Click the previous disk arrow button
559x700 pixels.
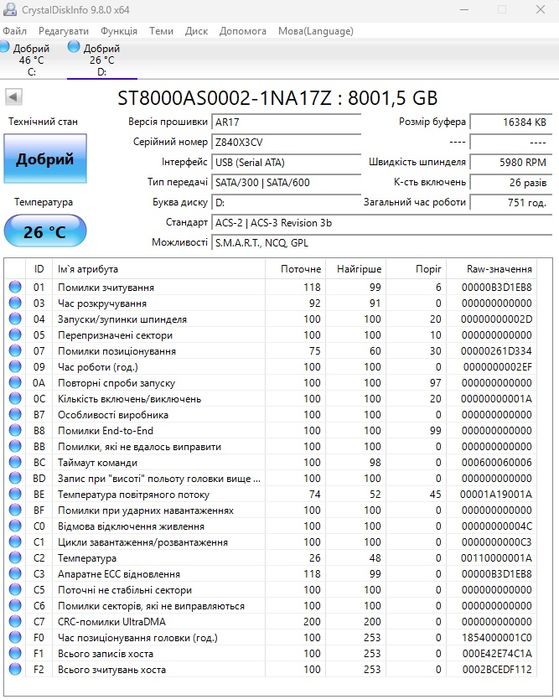(x=13, y=97)
